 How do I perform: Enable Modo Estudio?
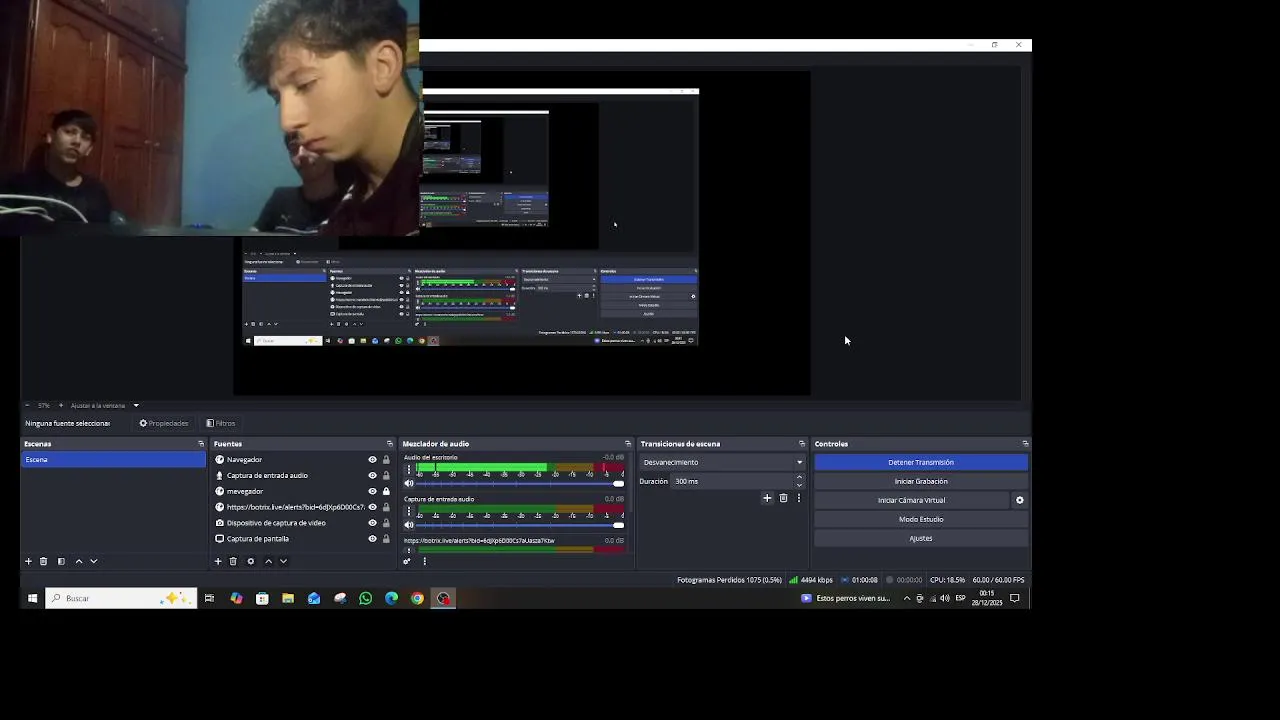pos(921,519)
